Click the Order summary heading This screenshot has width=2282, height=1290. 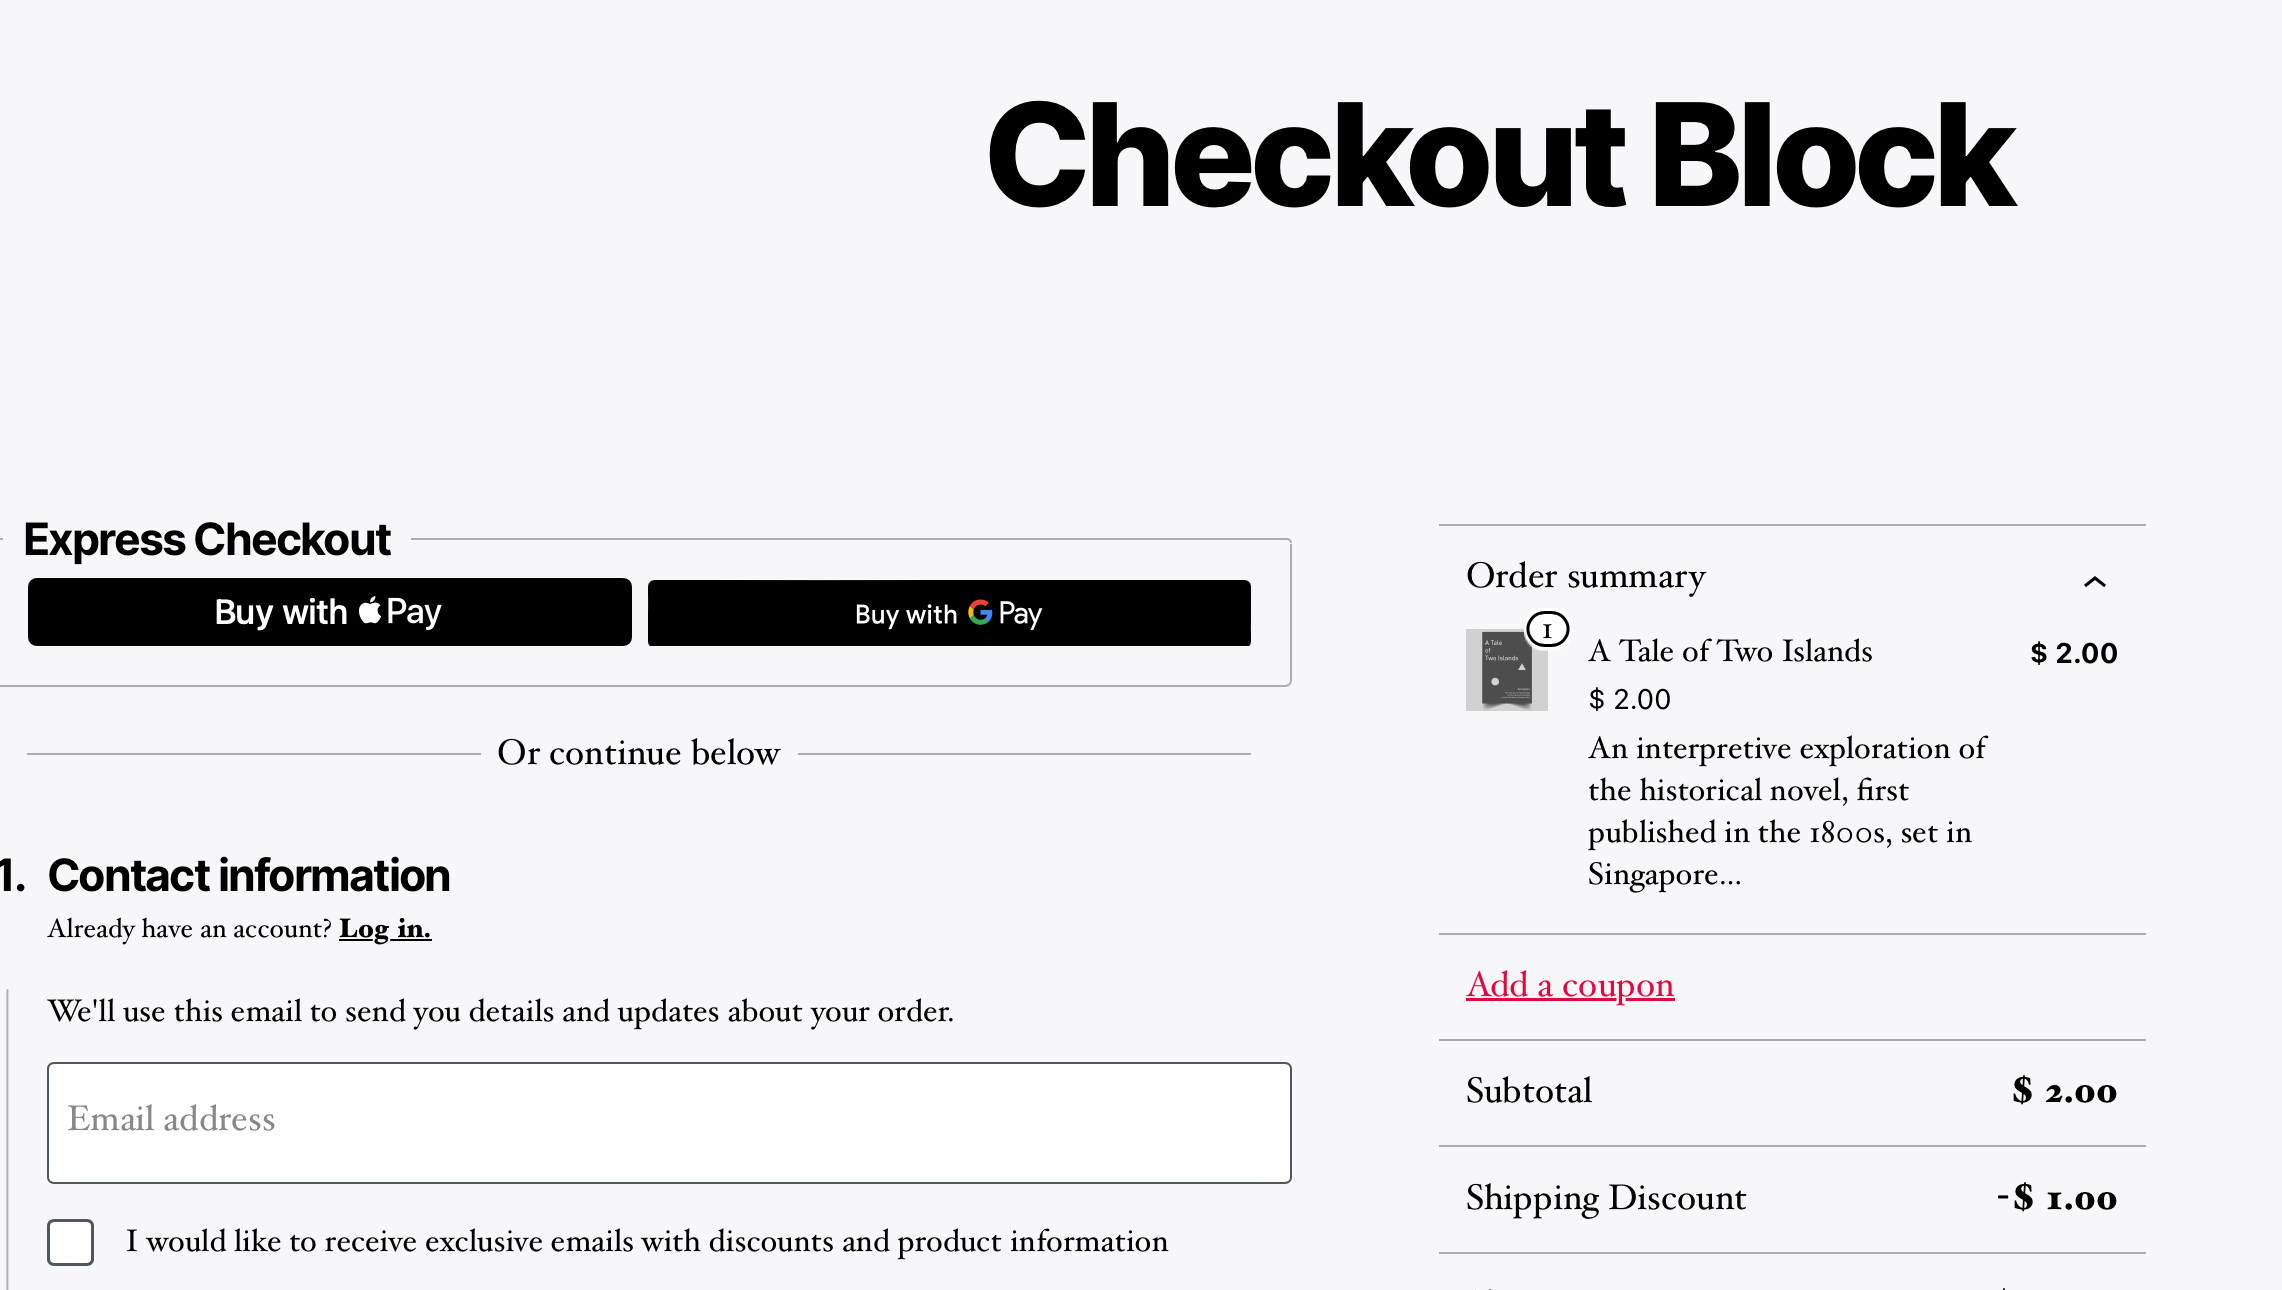tap(1585, 576)
